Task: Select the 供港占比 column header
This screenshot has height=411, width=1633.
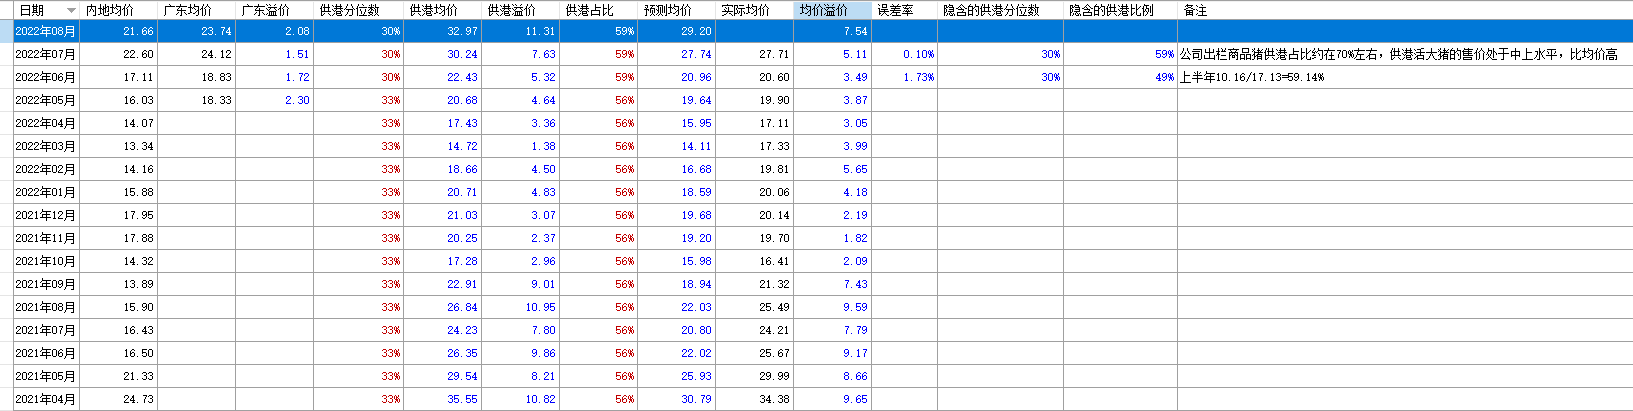Action: click(599, 10)
